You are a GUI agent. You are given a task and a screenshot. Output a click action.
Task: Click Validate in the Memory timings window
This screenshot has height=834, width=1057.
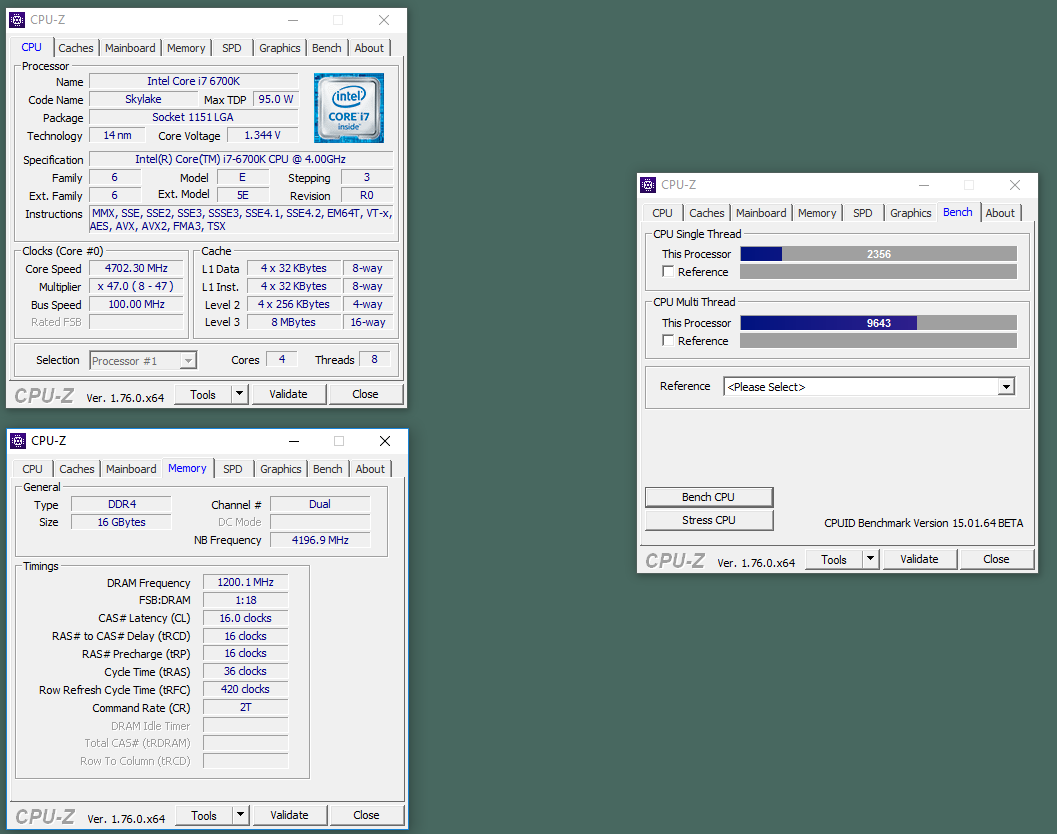click(290, 815)
